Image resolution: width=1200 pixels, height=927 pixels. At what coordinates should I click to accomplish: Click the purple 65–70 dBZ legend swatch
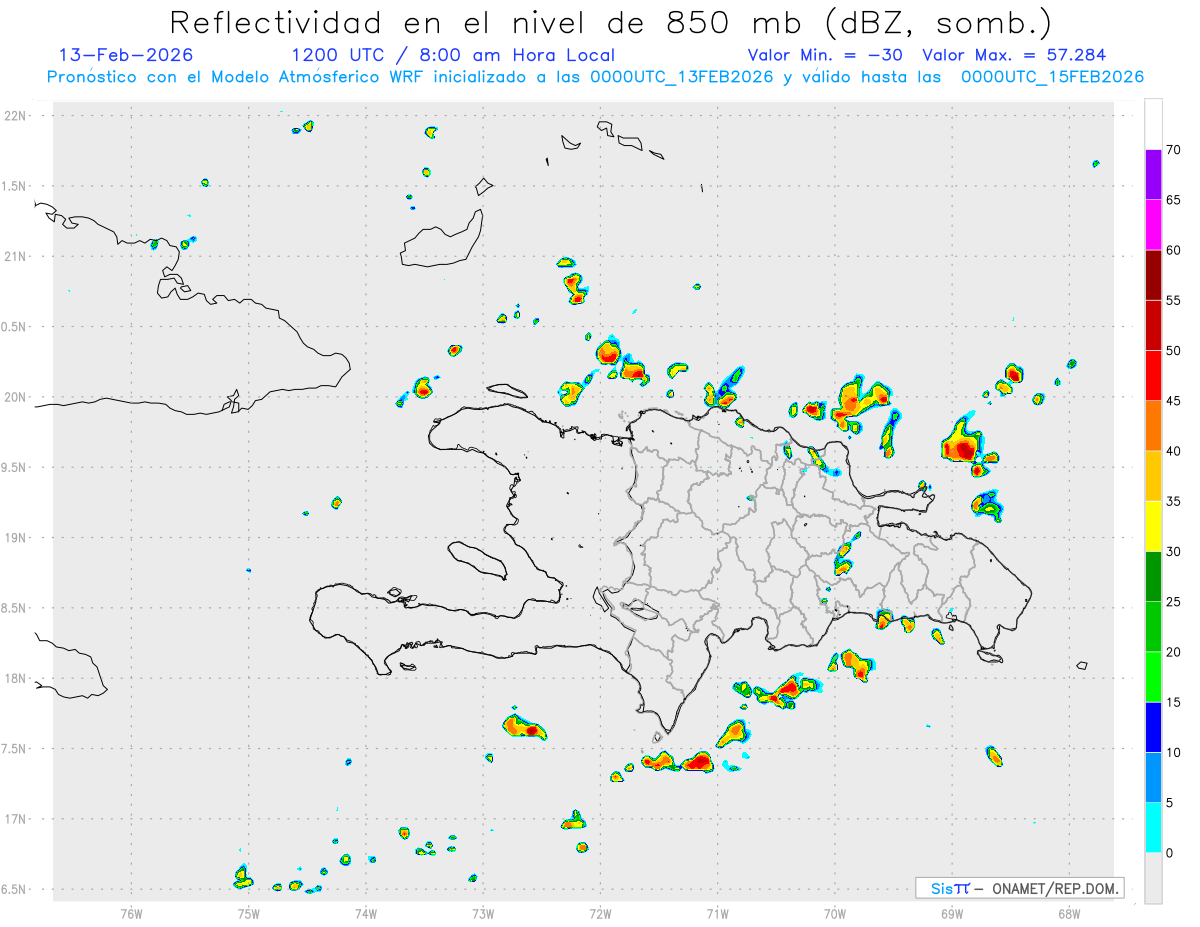pyautogui.click(x=1153, y=175)
